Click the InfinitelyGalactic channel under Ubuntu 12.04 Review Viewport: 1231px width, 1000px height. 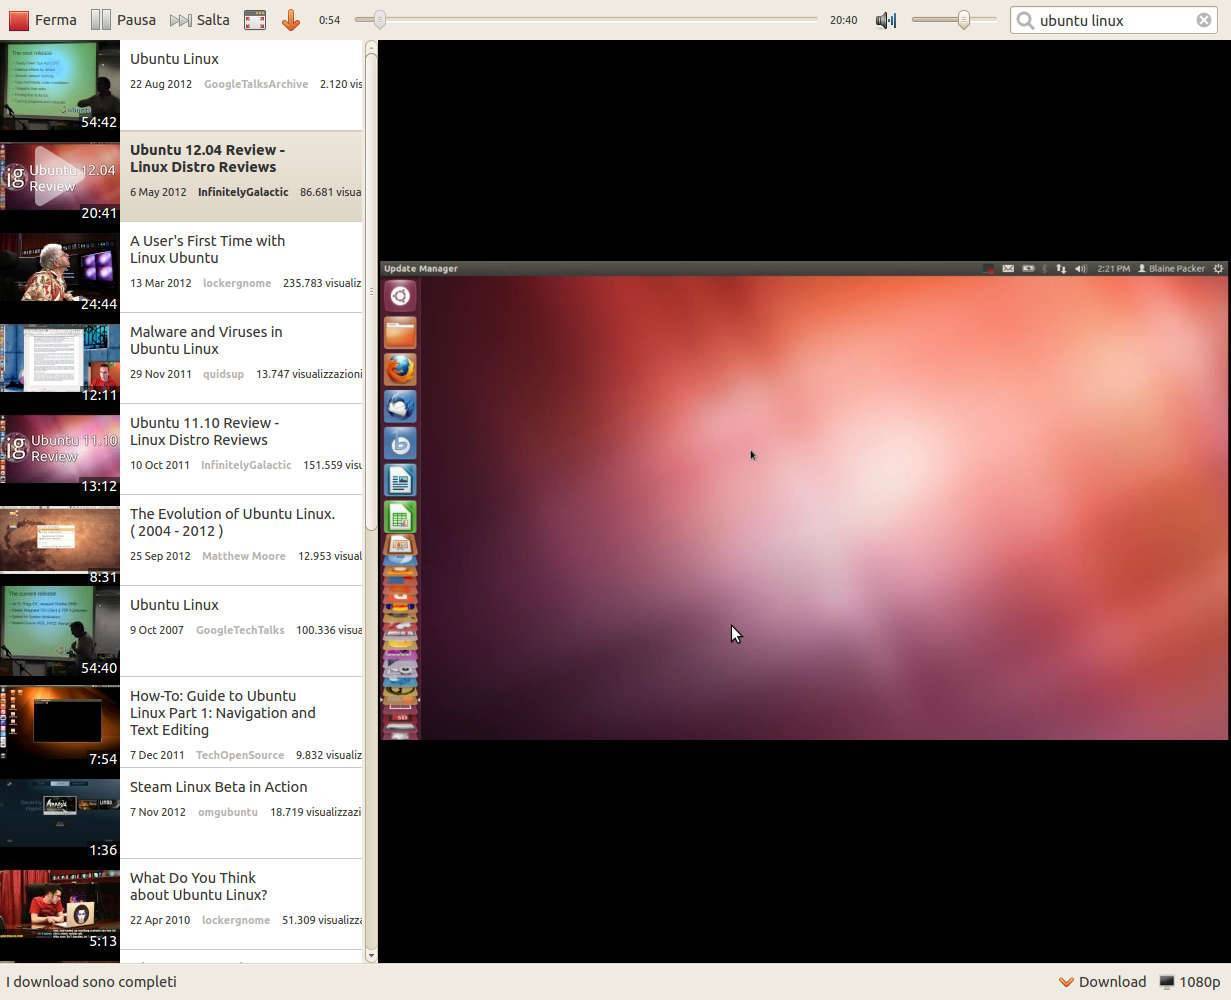tap(243, 192)
